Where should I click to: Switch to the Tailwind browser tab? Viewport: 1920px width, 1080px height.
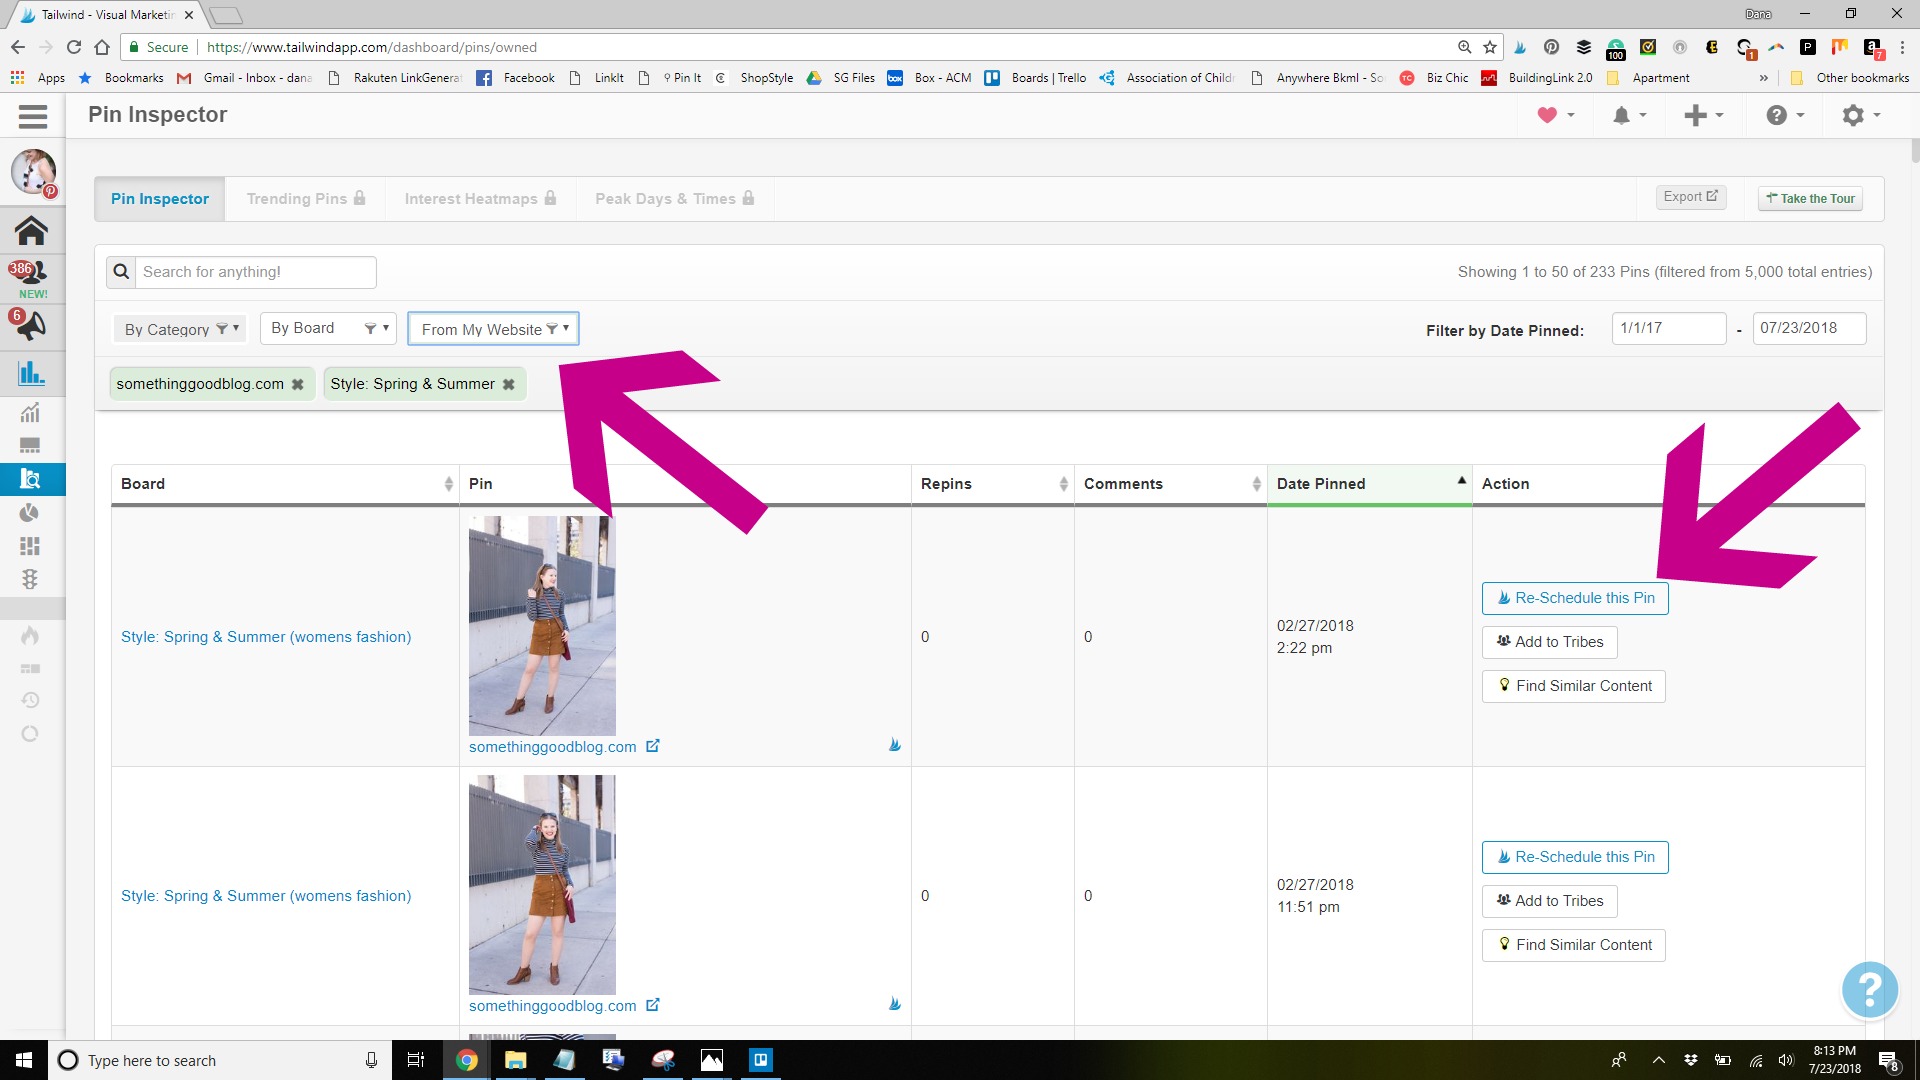[x=105, y=15]
